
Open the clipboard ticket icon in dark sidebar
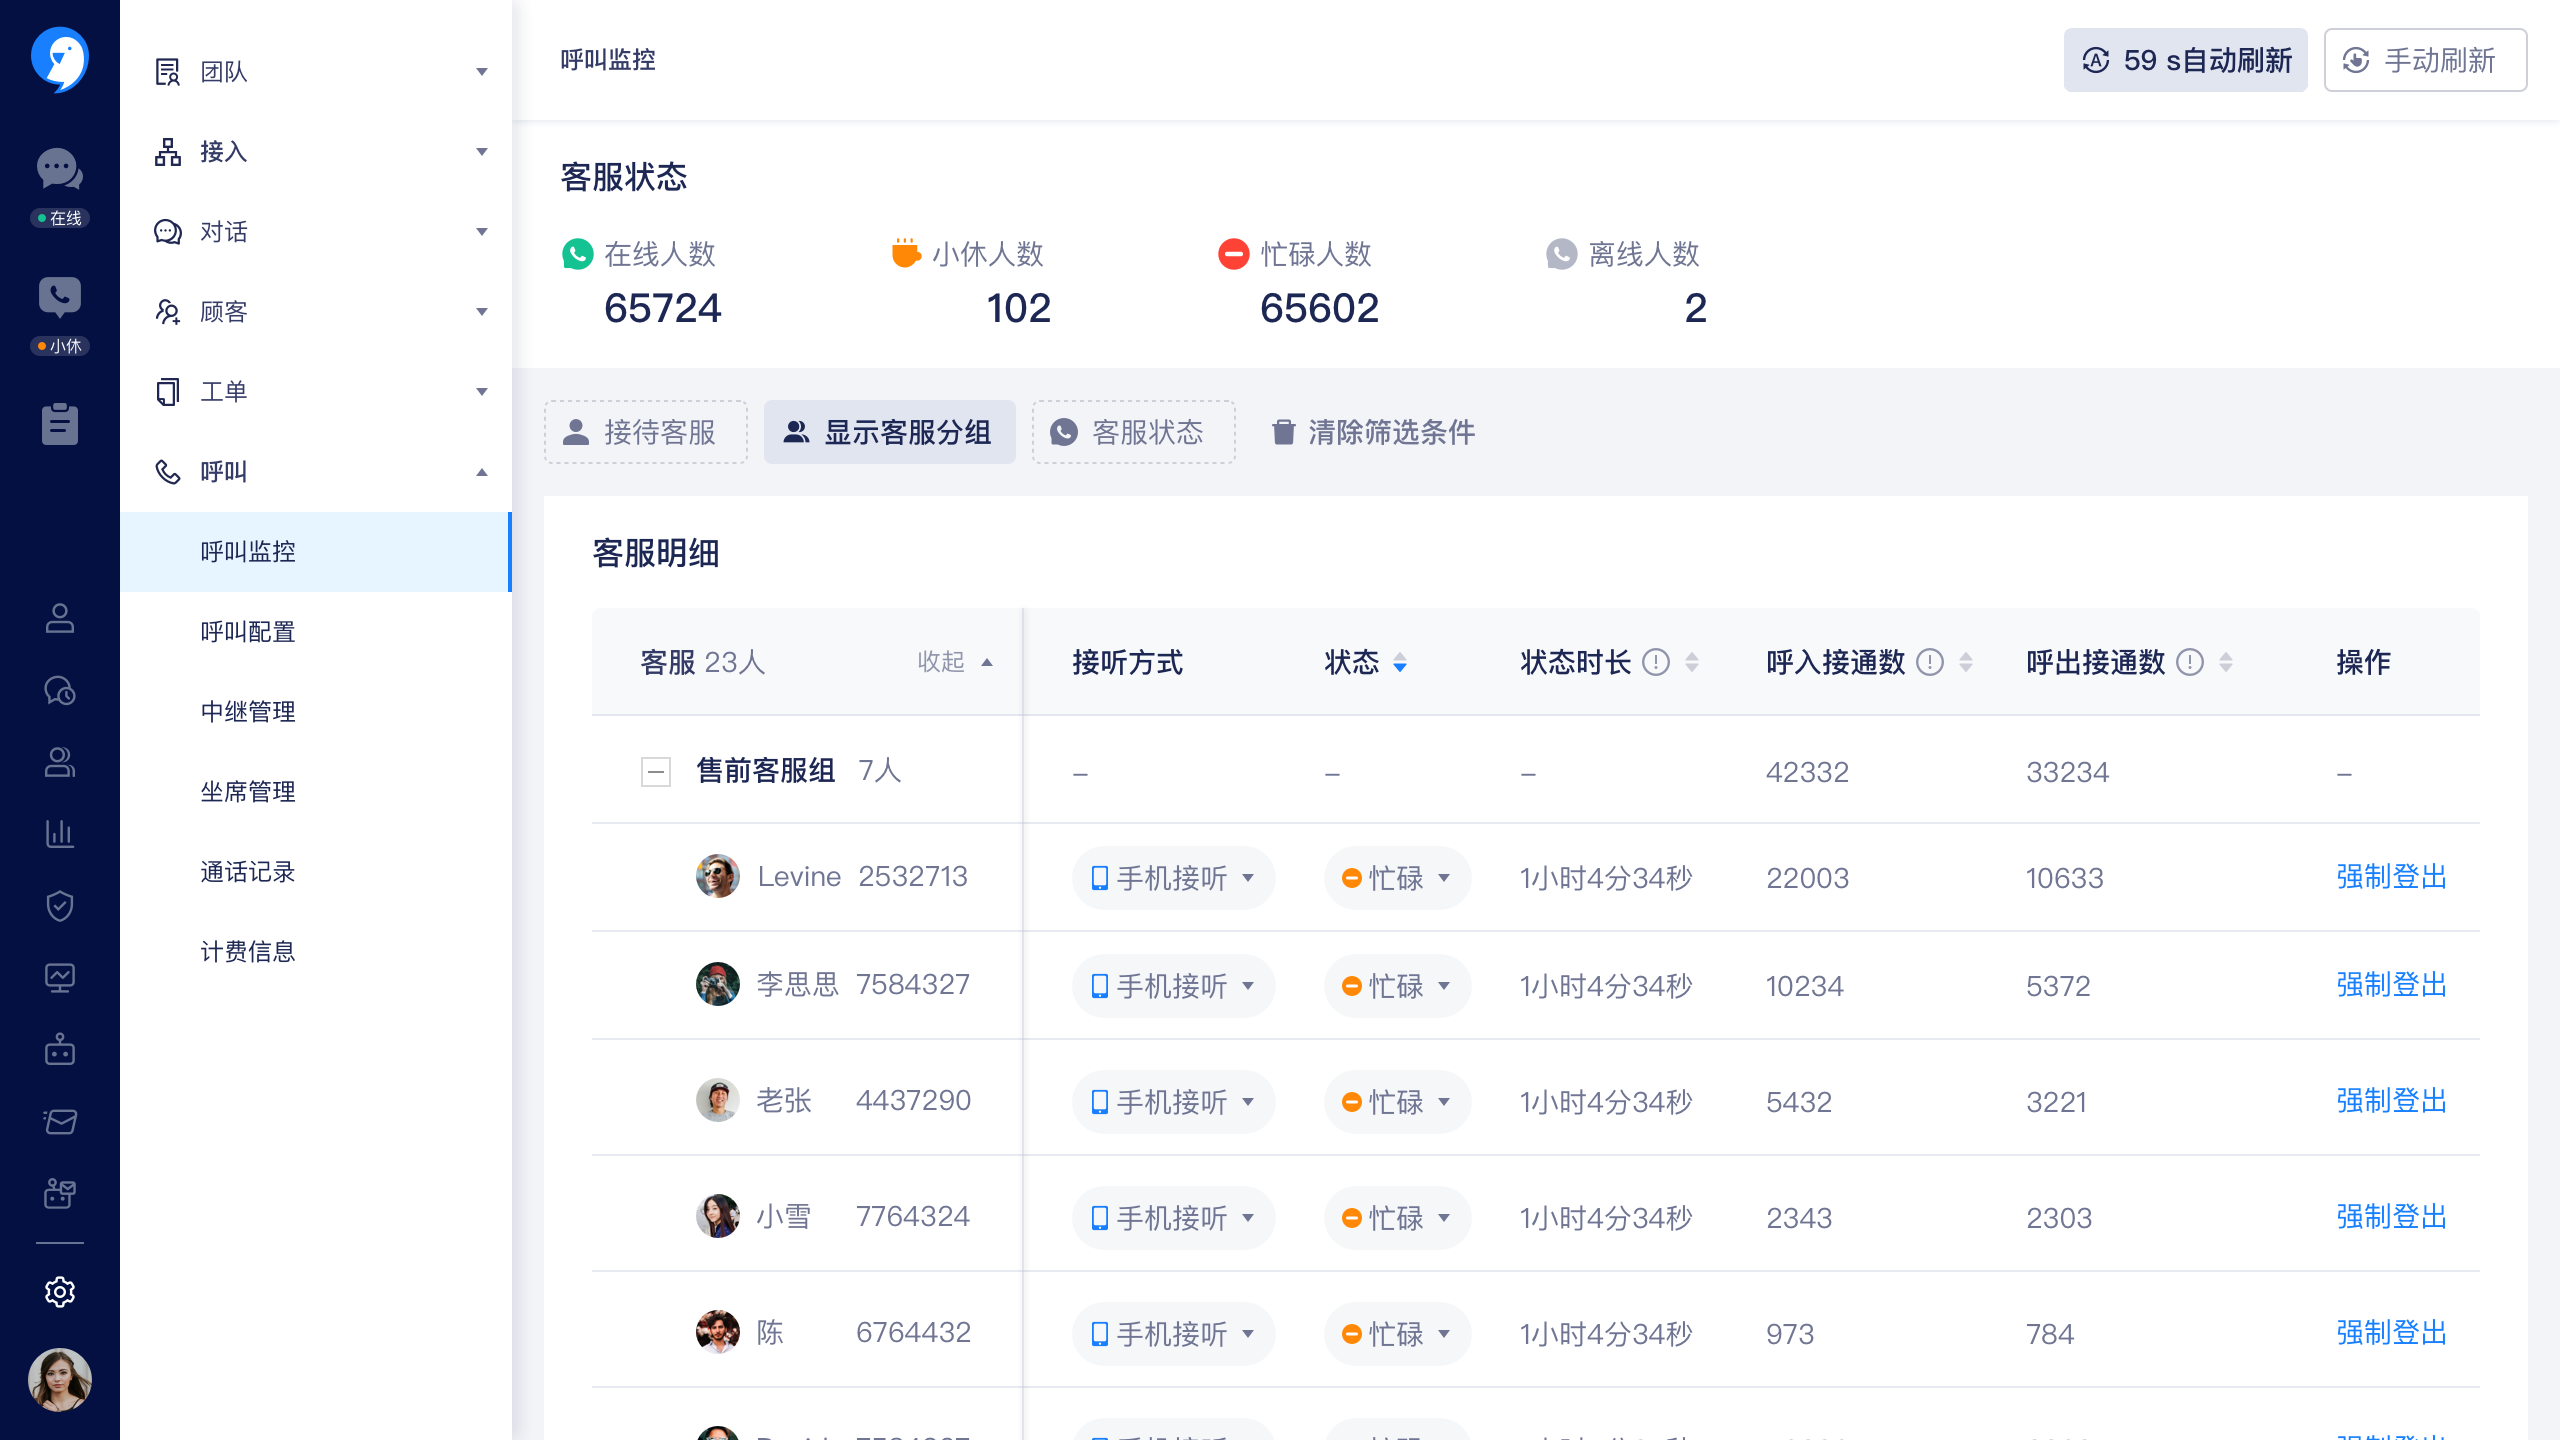tap(60, 424)
